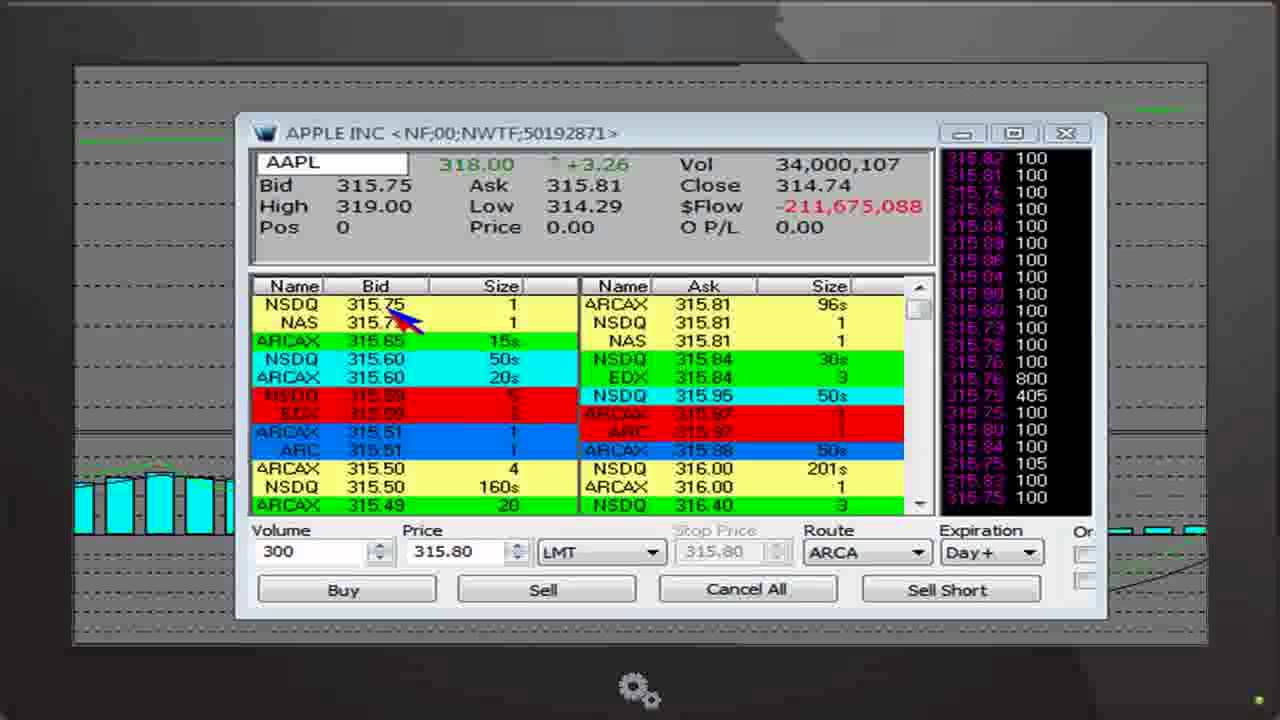Open the LMT order type dropdown

601,552
